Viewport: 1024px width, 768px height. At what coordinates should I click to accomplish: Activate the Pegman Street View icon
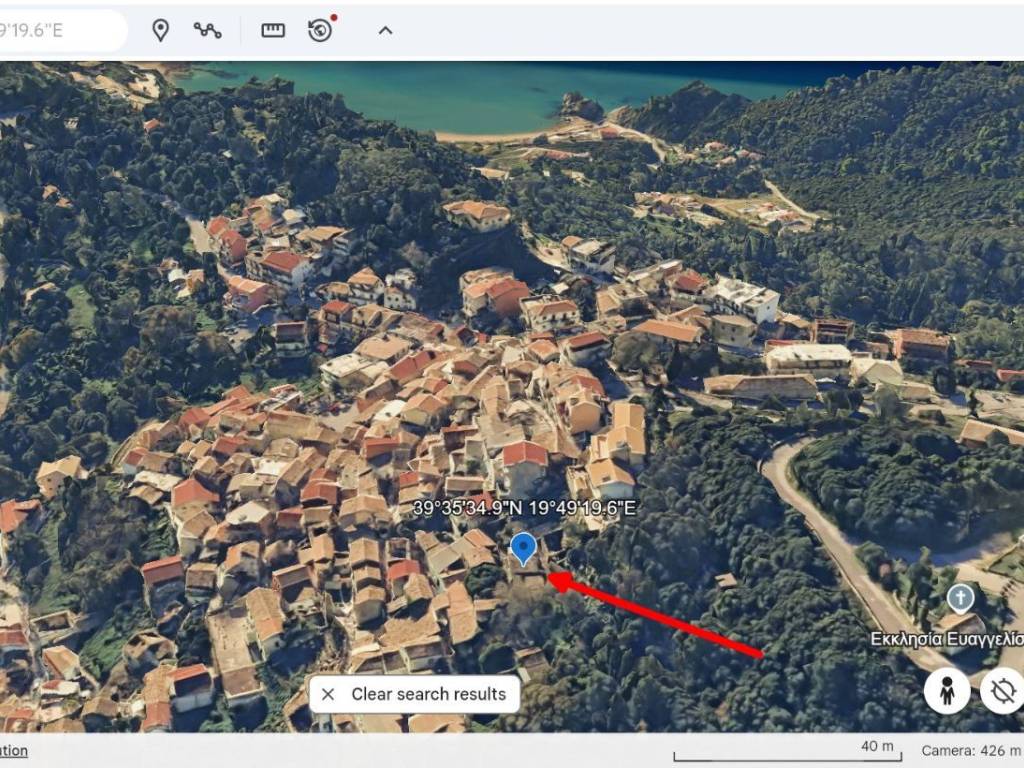(x=946, y=691)
